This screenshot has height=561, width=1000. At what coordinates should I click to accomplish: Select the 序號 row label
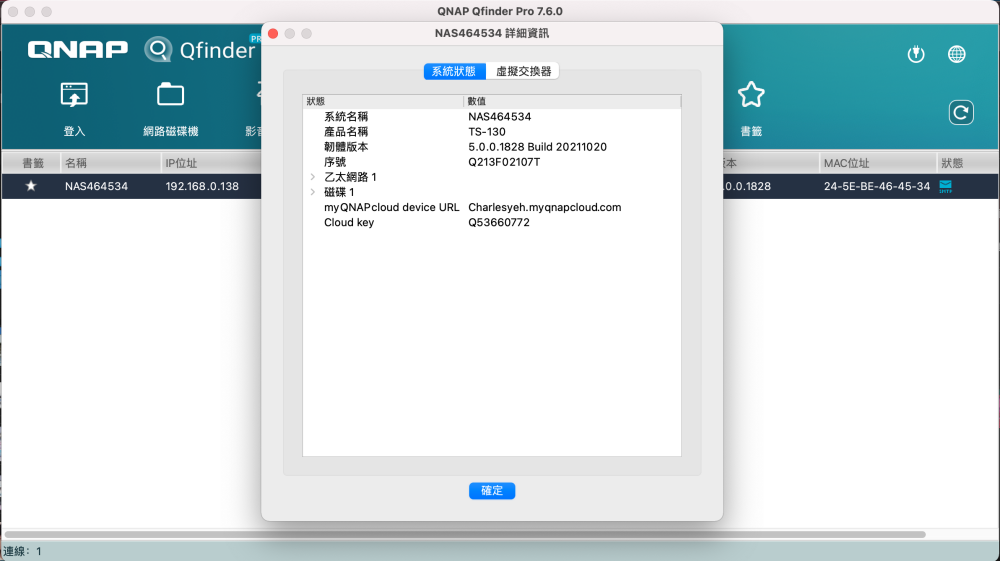[x=335, y=162]
